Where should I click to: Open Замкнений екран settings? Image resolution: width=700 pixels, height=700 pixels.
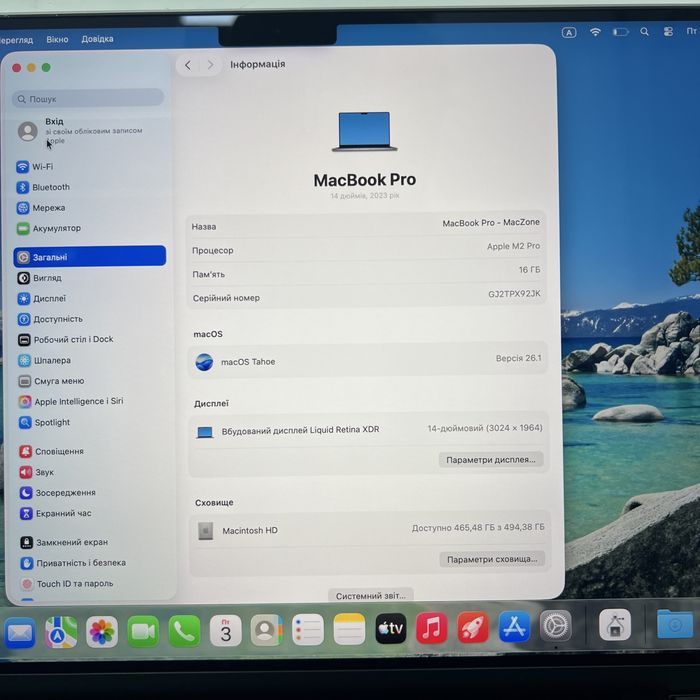pyautogui.click(x=64, y=542)
